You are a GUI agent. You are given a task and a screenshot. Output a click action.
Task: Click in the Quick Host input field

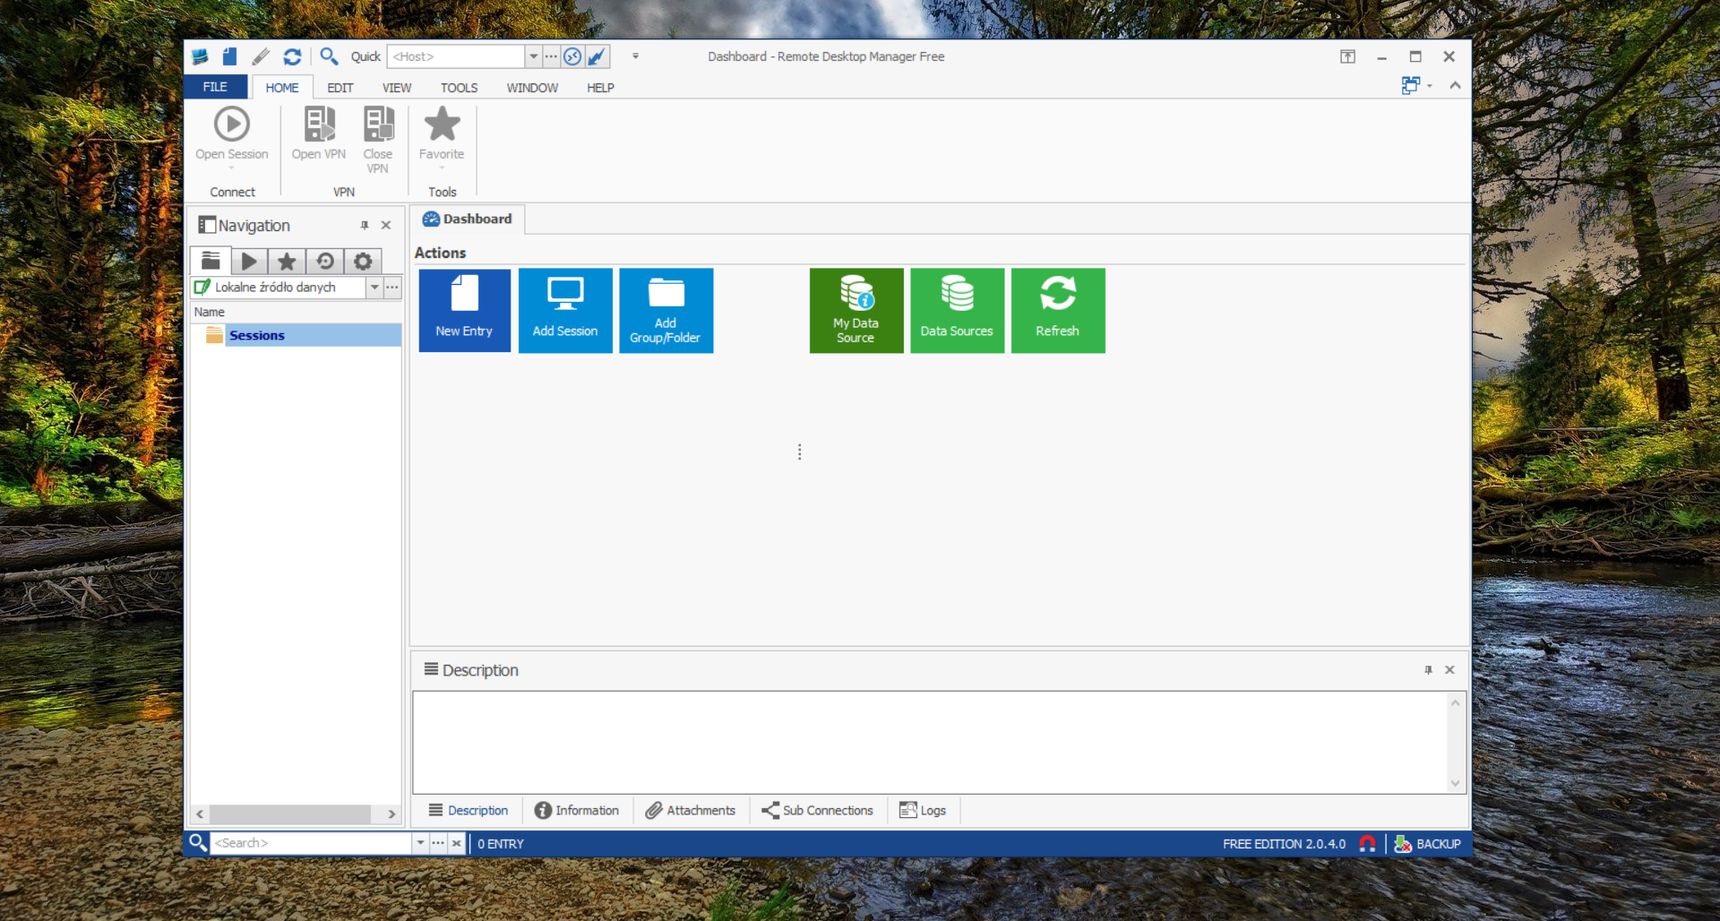(x=456, y=57)
